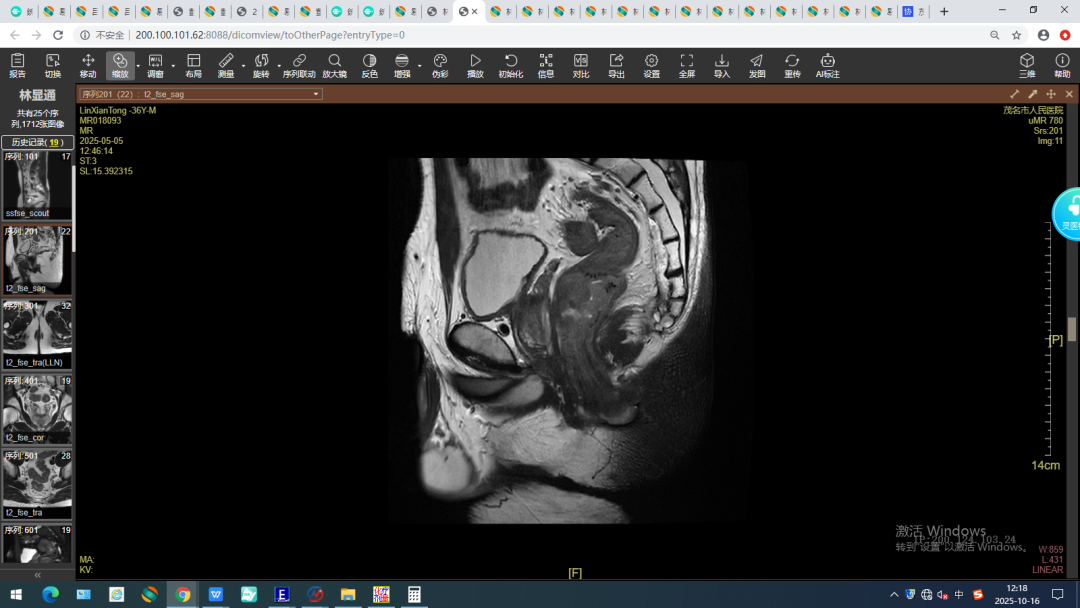The image size is (1080, 608).
Task: Apply 伪彩 (Pseudo-color) palette tool
Action: (x=440, y=65)
